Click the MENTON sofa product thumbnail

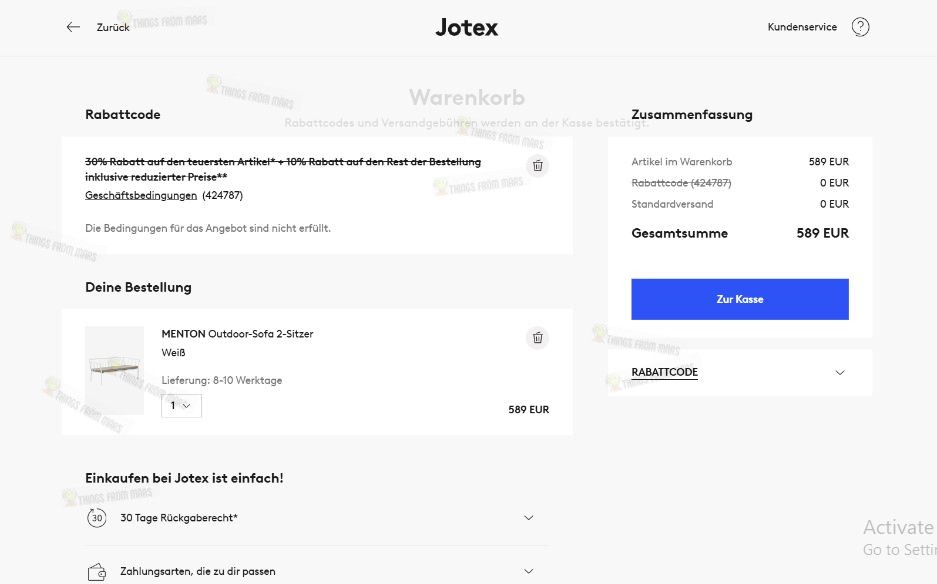click(x=114, y=370)
